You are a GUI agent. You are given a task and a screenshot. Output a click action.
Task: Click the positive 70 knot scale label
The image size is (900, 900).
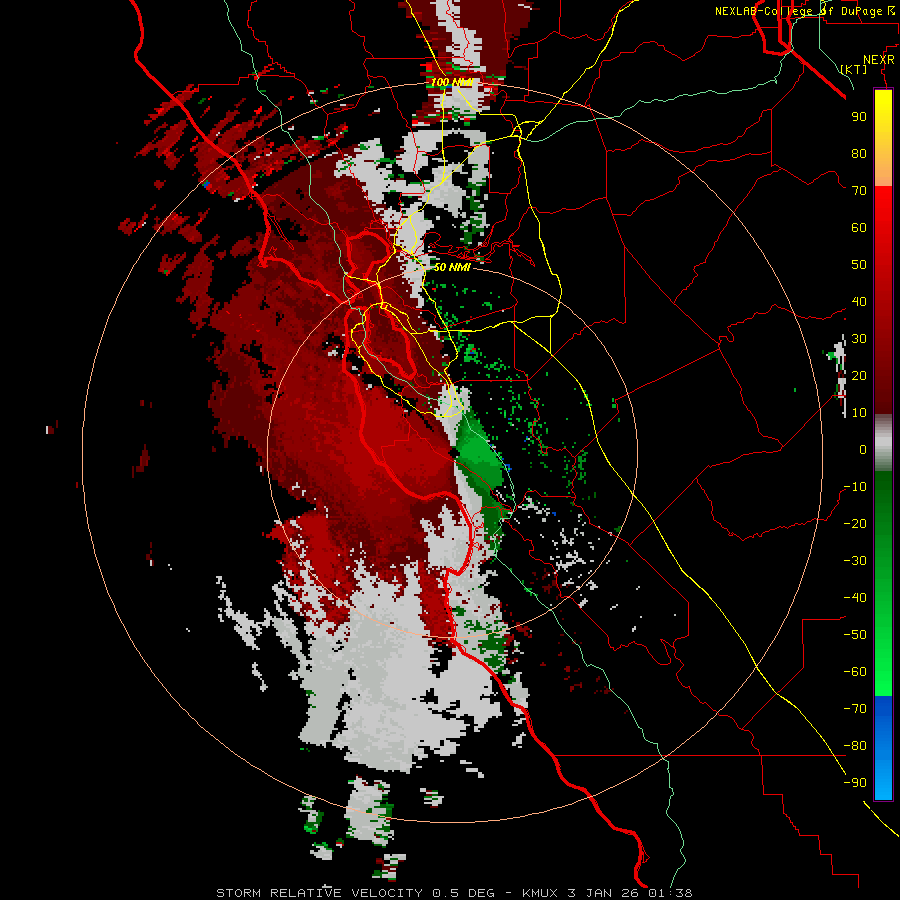(x=859, y=191)
